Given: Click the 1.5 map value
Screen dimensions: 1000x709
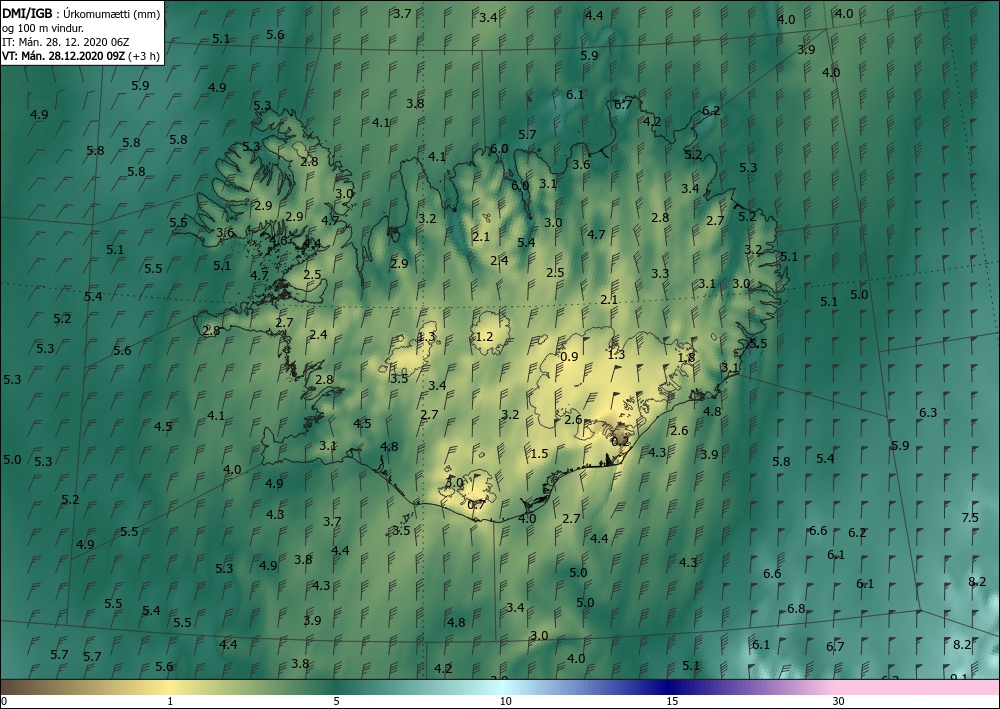Looking at the screenshot, I should (540, 453).
